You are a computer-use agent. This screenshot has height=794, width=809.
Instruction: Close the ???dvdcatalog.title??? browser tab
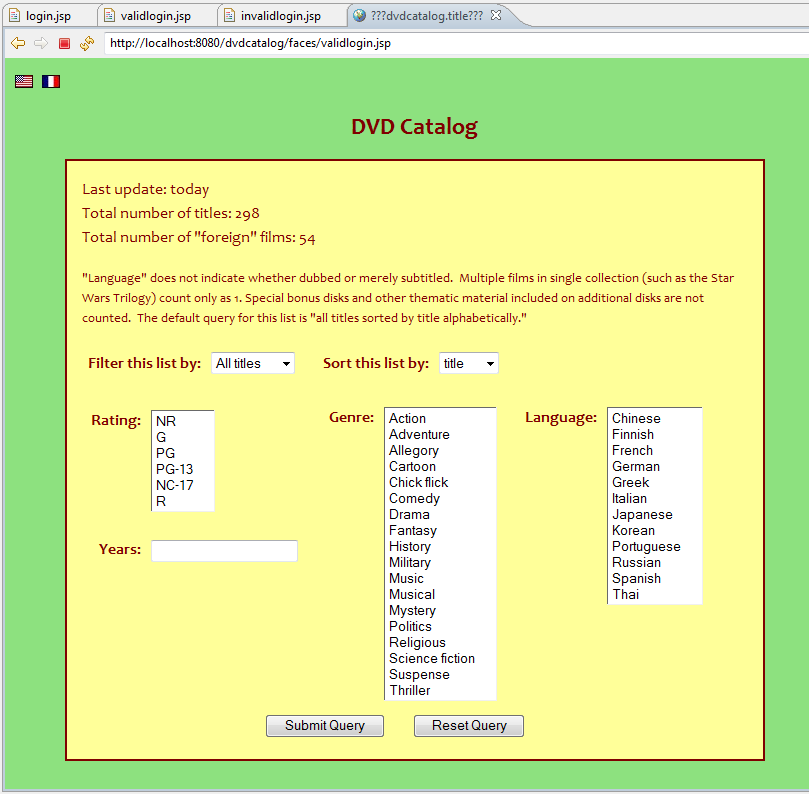[496, 15]
